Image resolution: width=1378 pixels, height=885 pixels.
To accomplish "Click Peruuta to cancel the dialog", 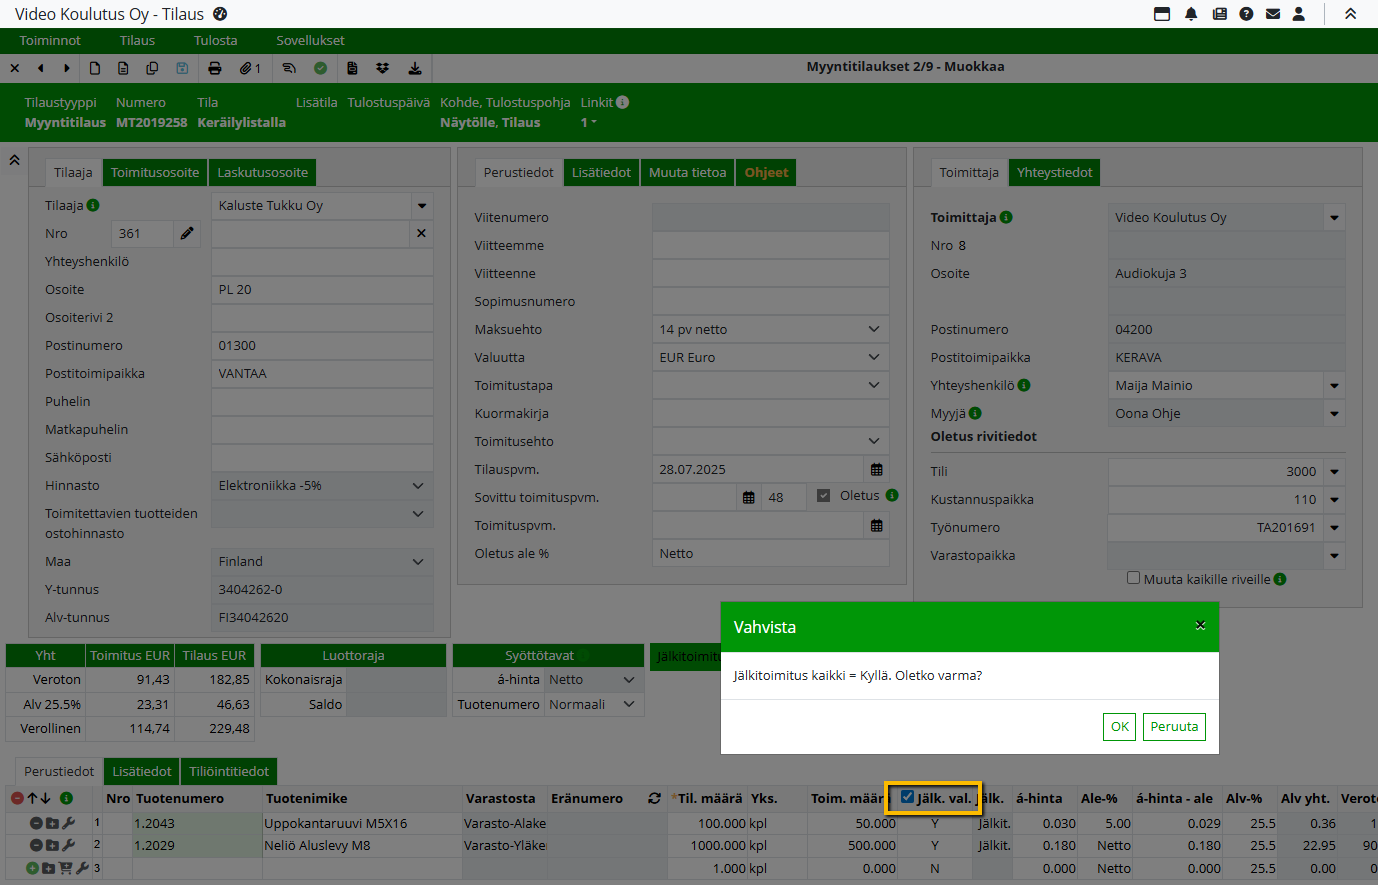I will pyautogui.click(x=1174, y=727).
